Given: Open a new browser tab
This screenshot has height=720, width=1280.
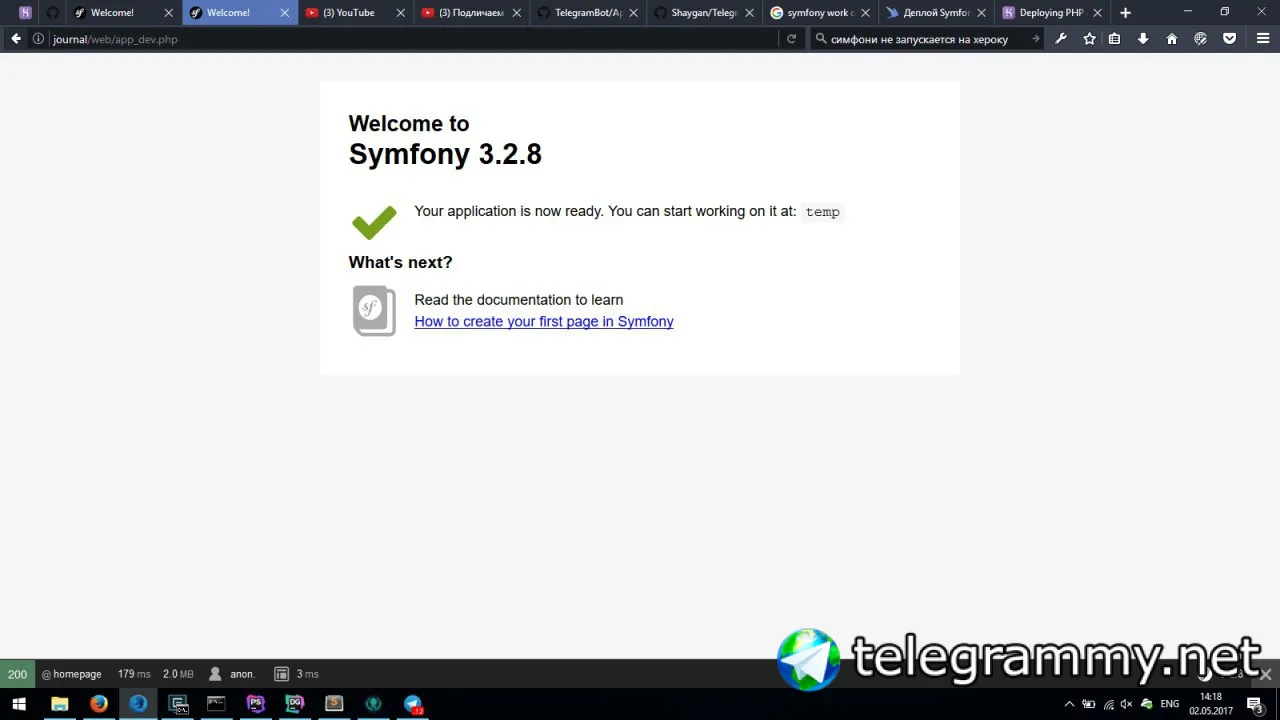Looking at the screenshot, I should point(1125,13).
